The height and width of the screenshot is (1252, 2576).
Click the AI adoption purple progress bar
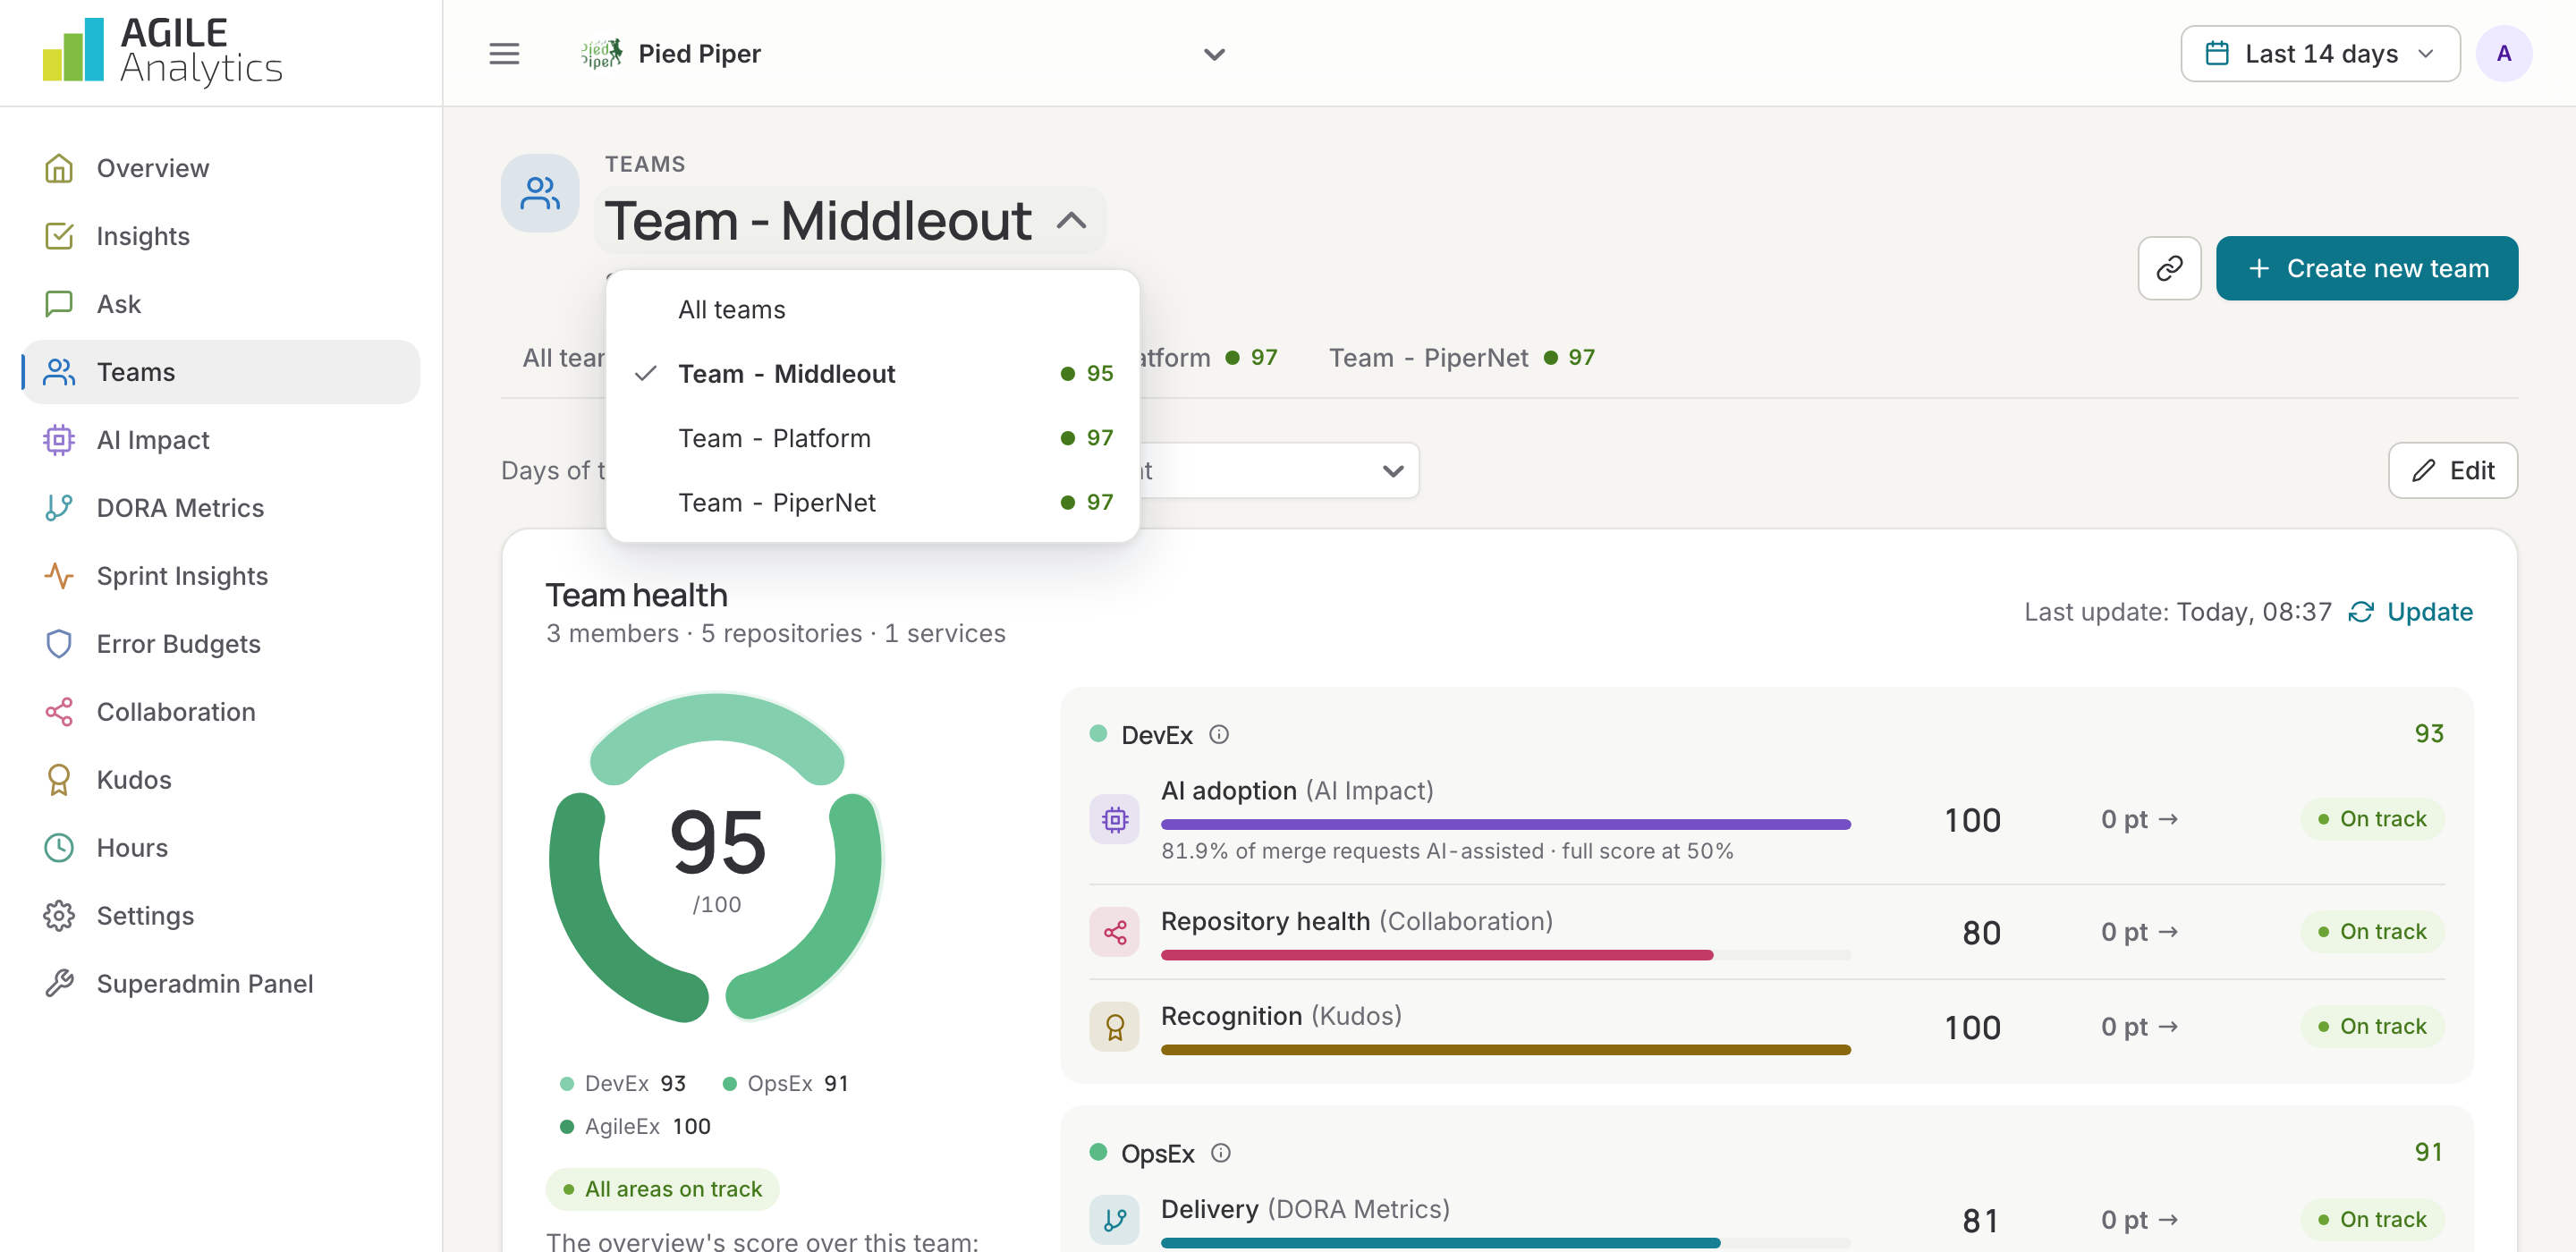tap(1505, 825)
